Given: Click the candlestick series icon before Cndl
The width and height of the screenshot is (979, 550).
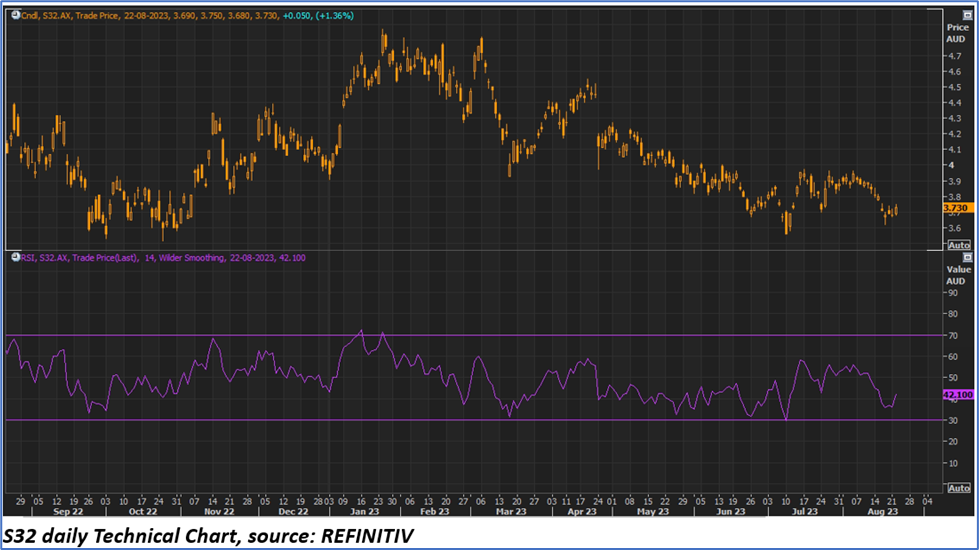Looking at the screenshot, I should pyautogui.click(x=13, y=14).
